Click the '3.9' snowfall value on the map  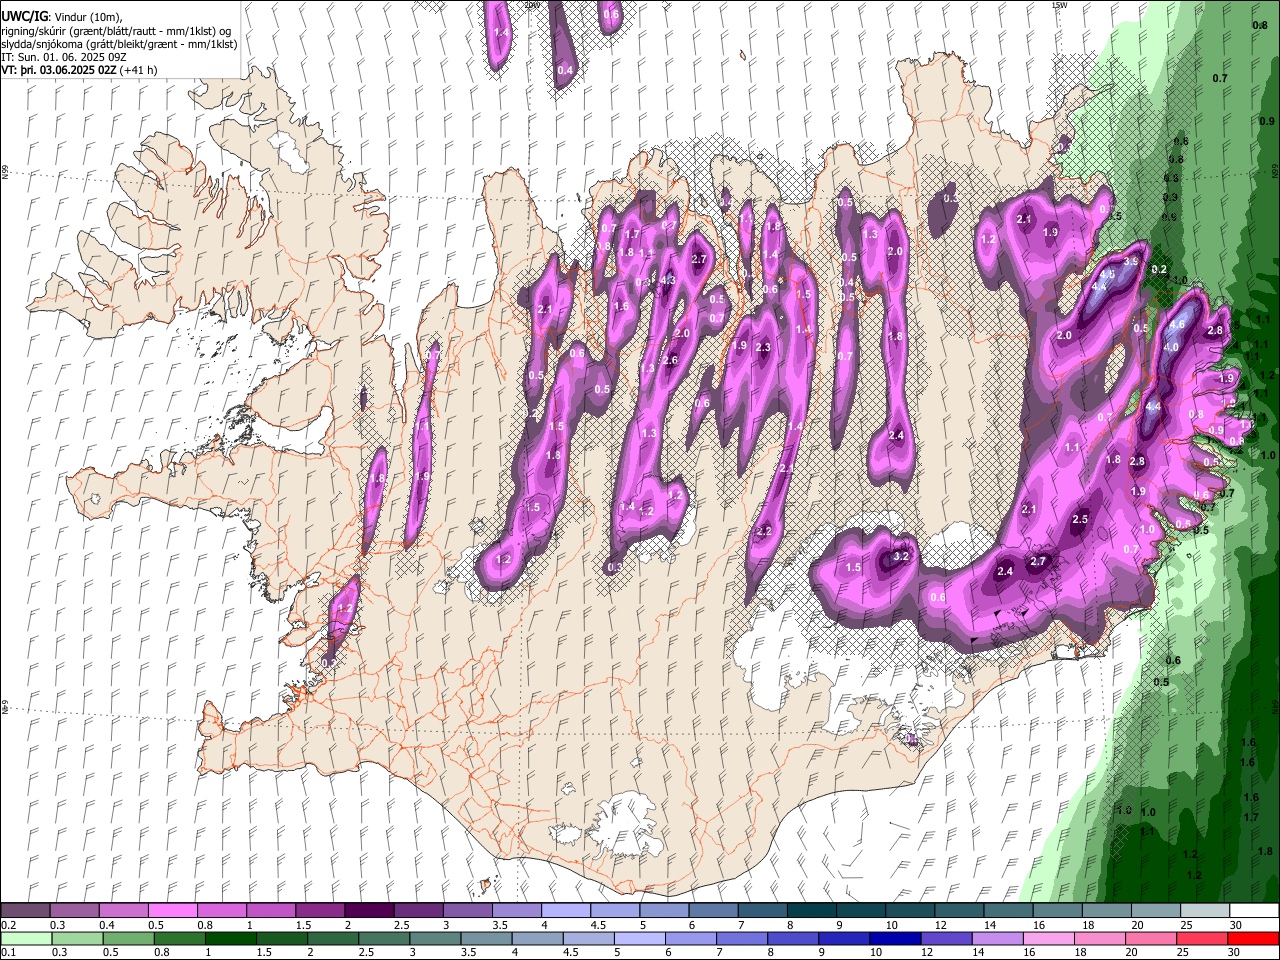tap(1131, 261)
